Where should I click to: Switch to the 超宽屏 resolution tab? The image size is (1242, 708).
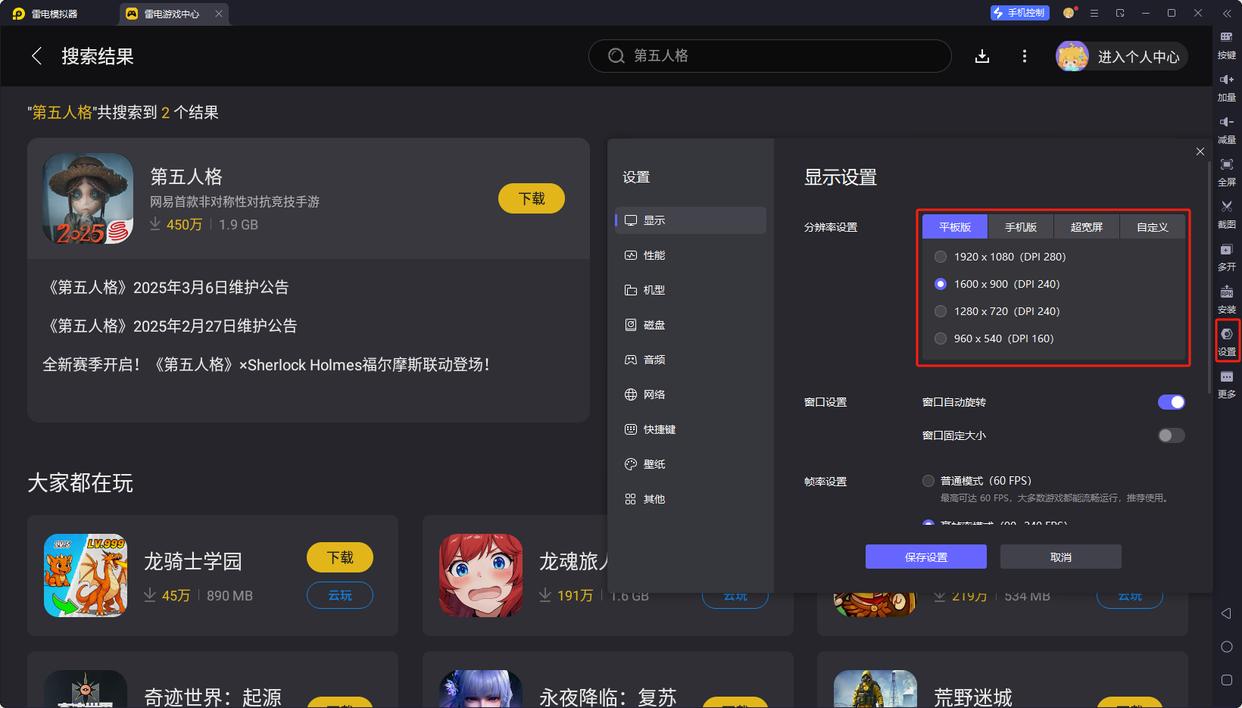tap(1087, 227)
